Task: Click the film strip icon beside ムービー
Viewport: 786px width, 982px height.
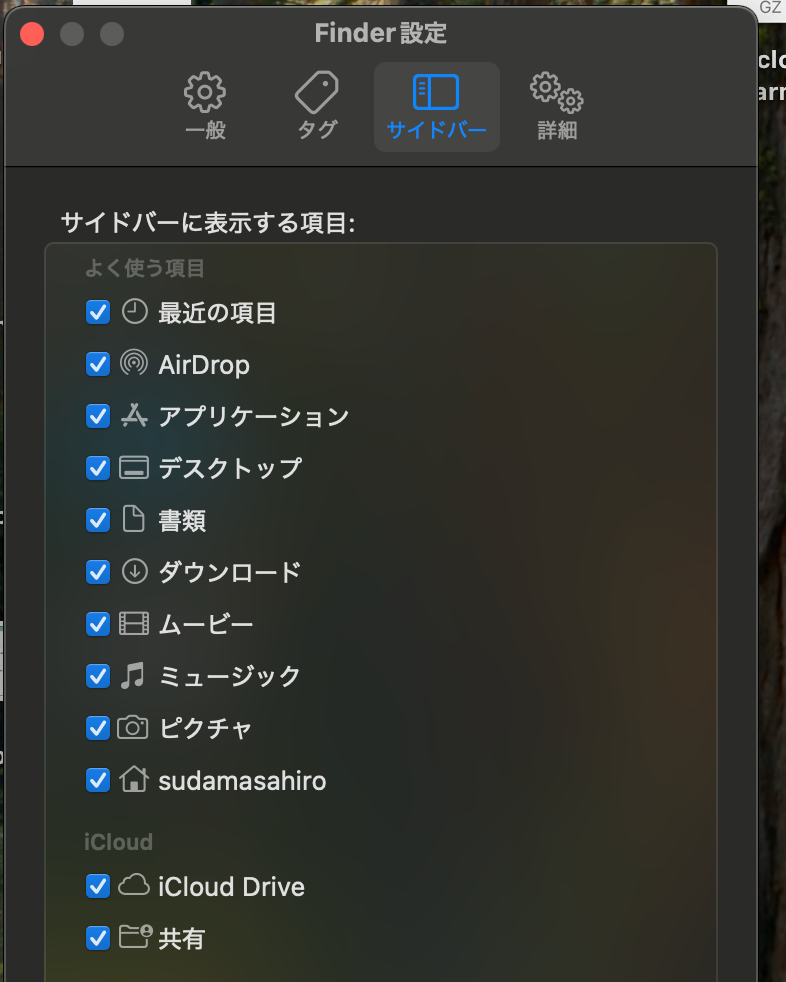Action: coord(134,624)
